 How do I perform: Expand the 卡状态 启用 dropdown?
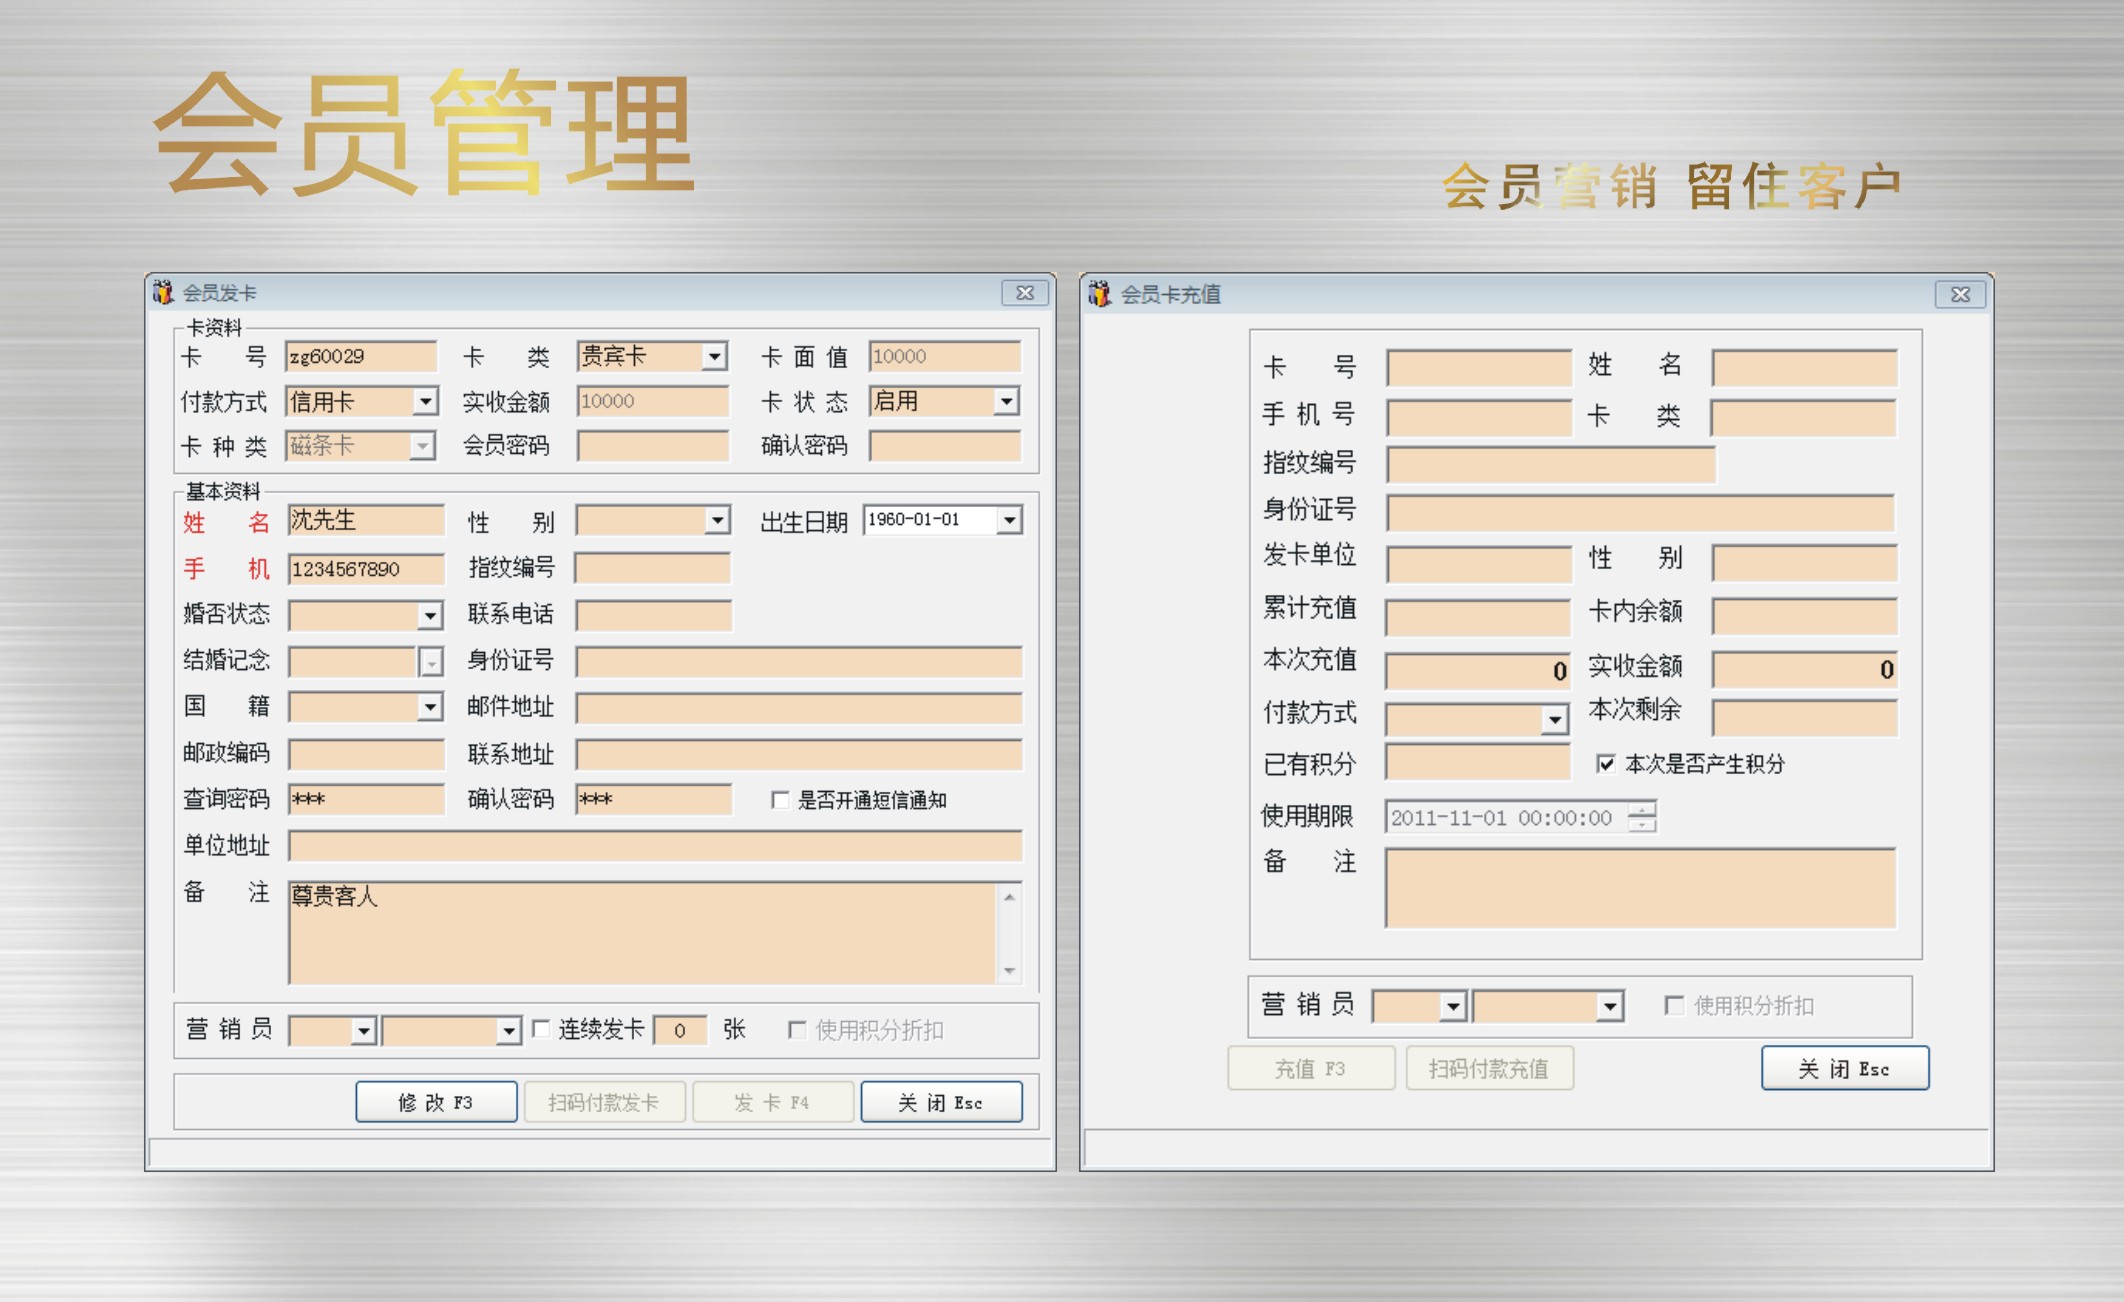[x=1007, y=401]
